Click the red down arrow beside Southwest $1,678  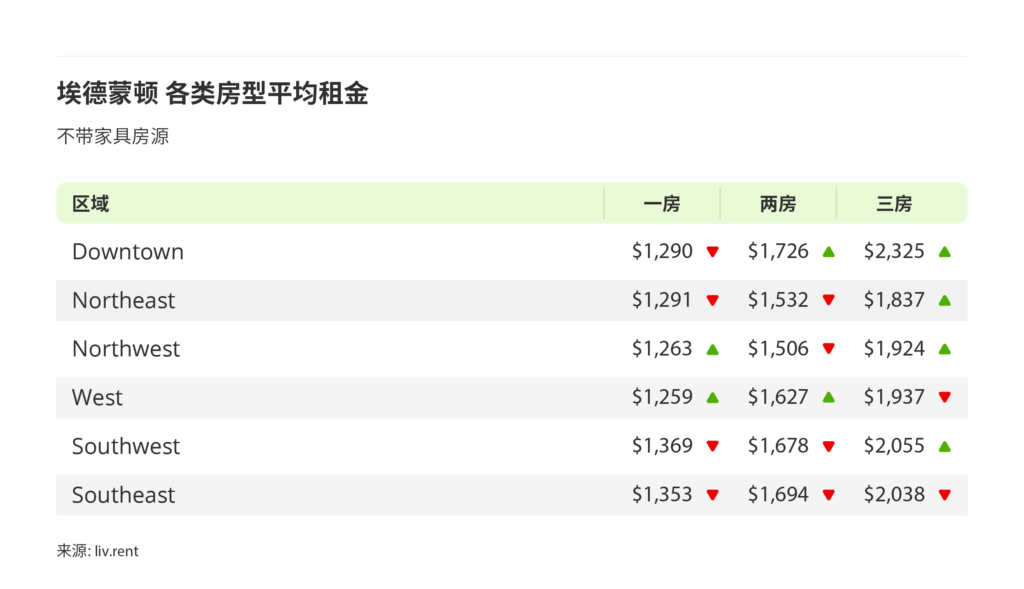click(x=828, y=446)
